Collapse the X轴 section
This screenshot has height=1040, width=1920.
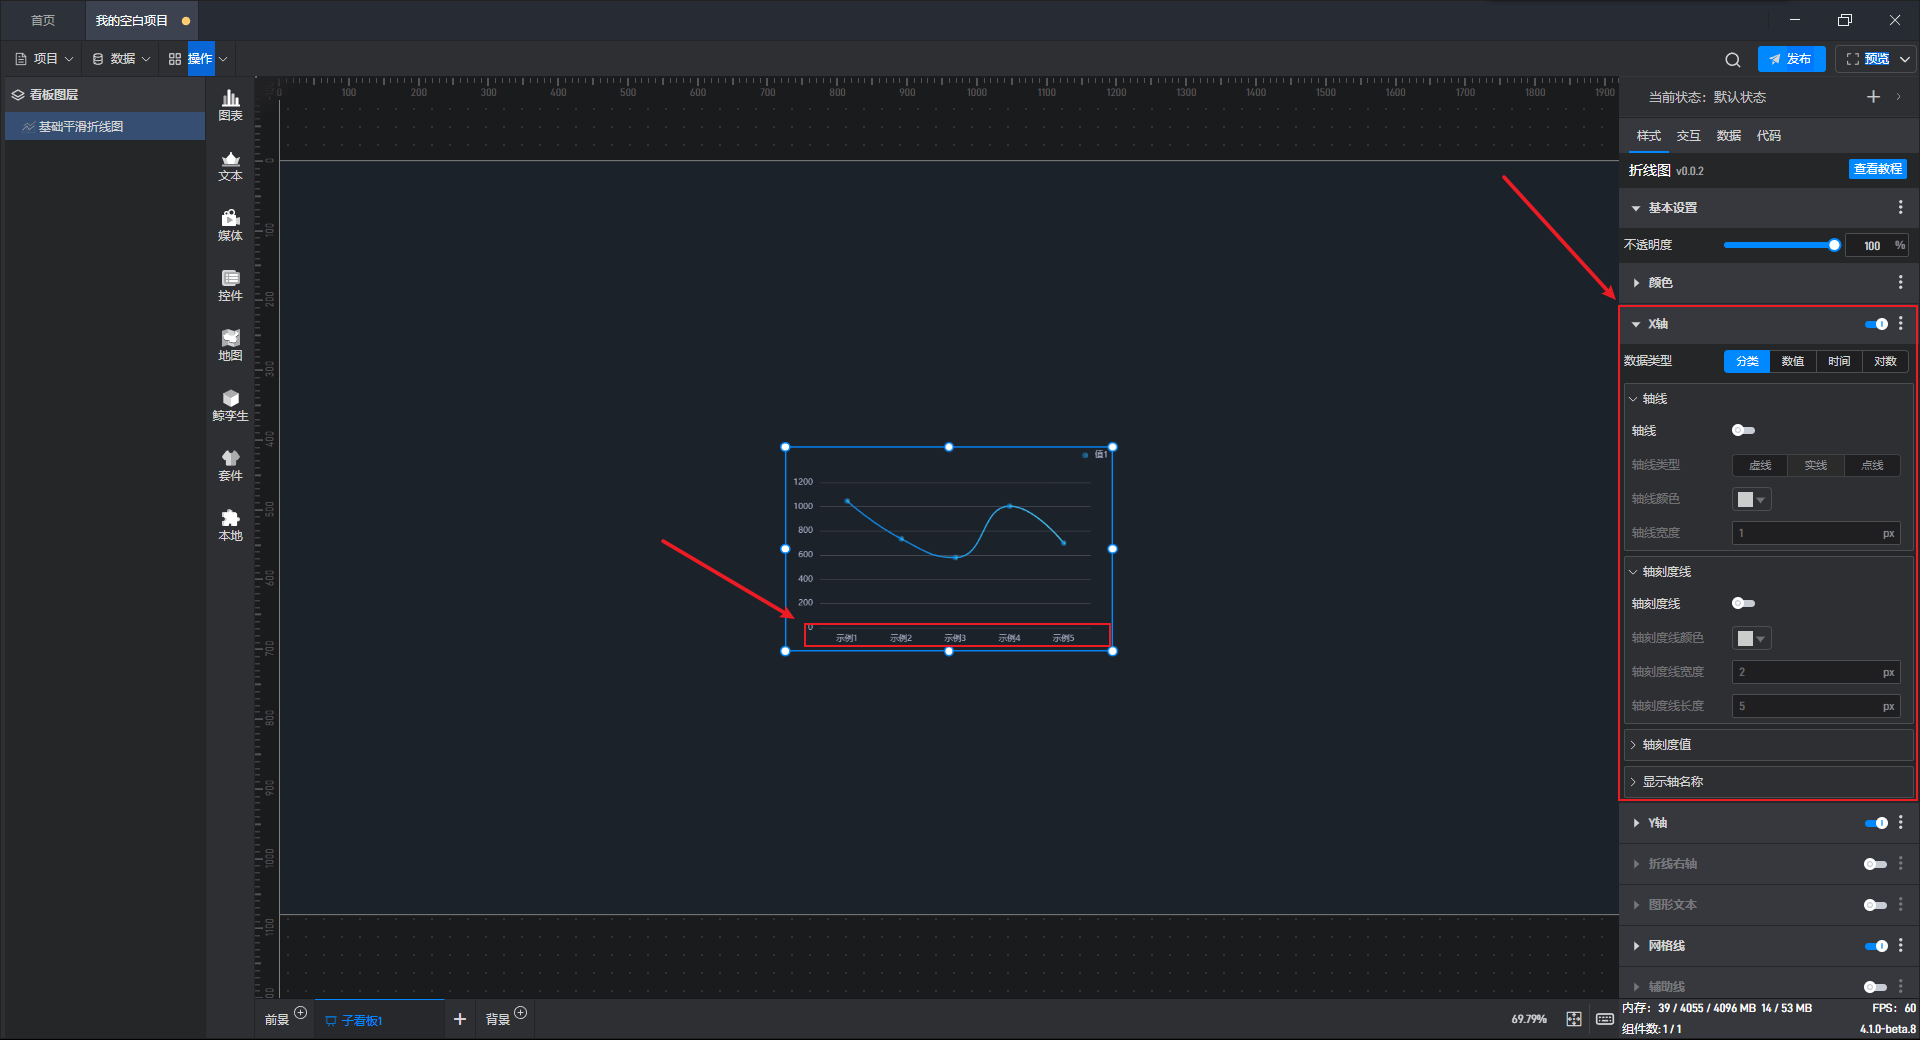pyautogui.click(x=1636, y=324)
